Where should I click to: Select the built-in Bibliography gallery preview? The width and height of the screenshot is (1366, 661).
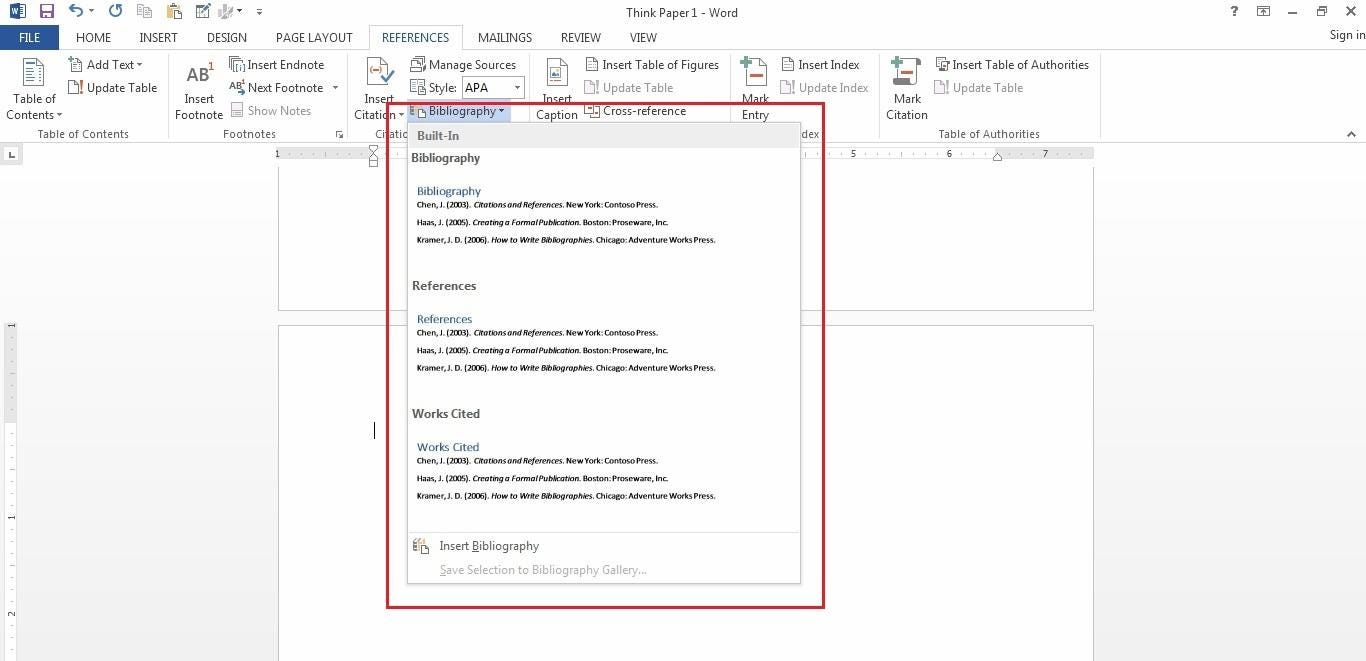pyautogui.click(x=604, y=214)
